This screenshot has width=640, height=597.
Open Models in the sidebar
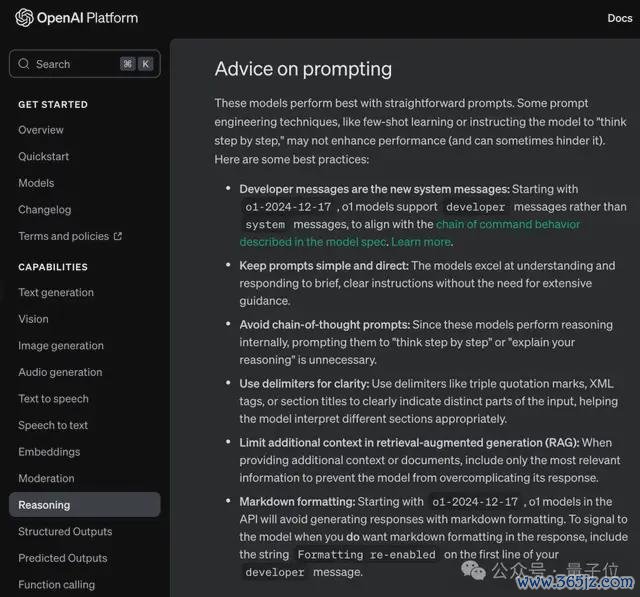tap(36, 183)
